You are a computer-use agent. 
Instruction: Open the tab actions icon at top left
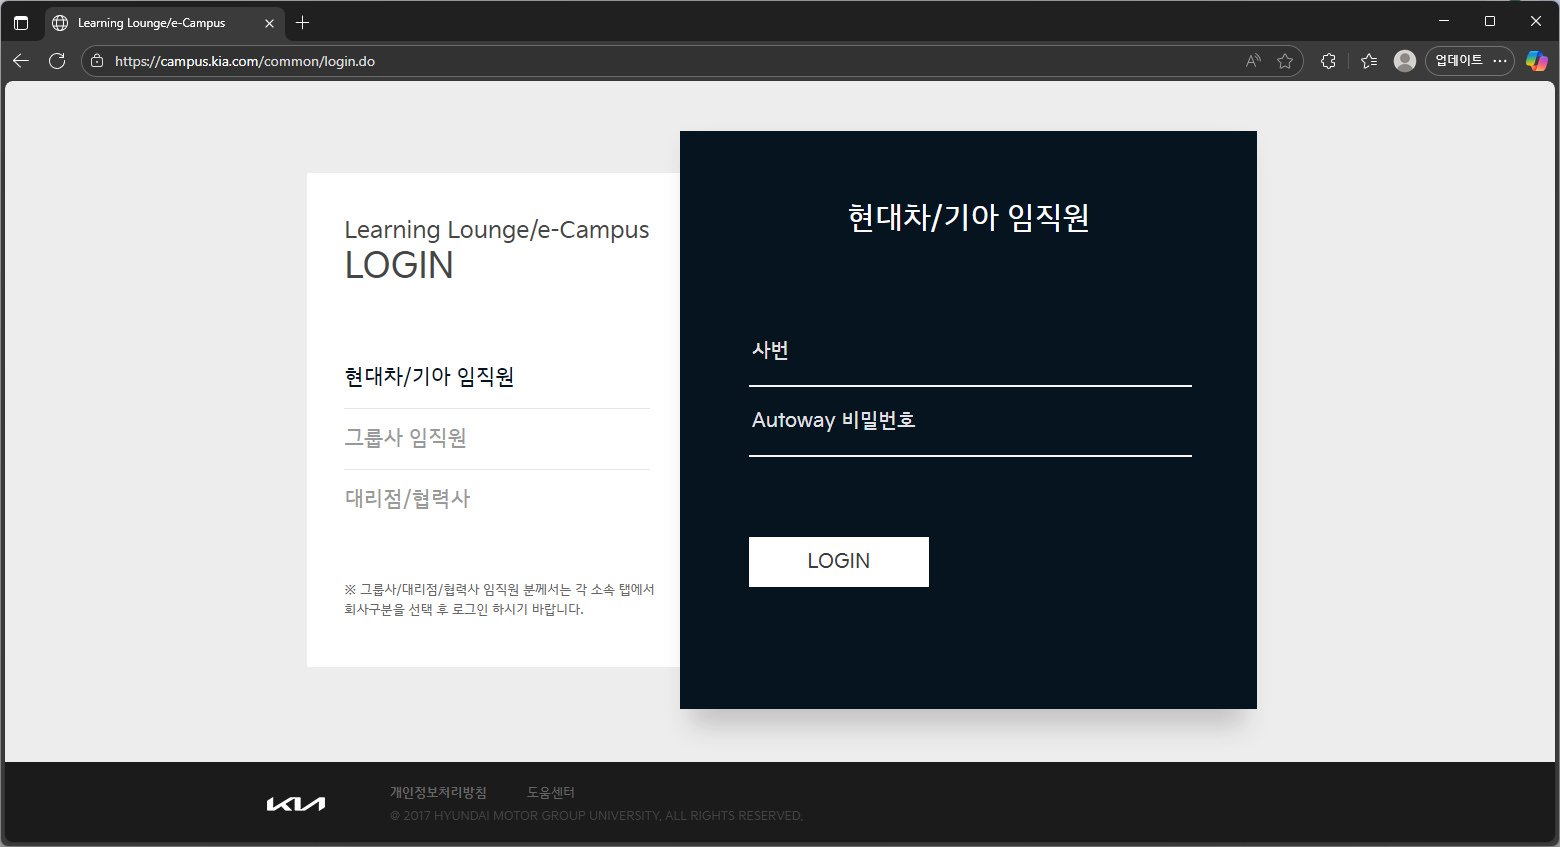pos(21,21)
